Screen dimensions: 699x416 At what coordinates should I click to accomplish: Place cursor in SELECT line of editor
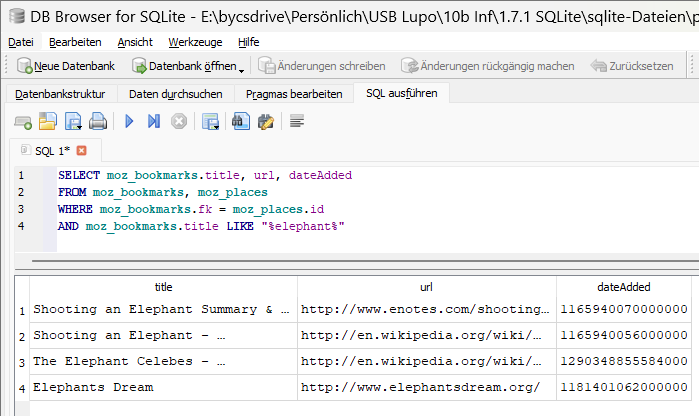[205, 175]
